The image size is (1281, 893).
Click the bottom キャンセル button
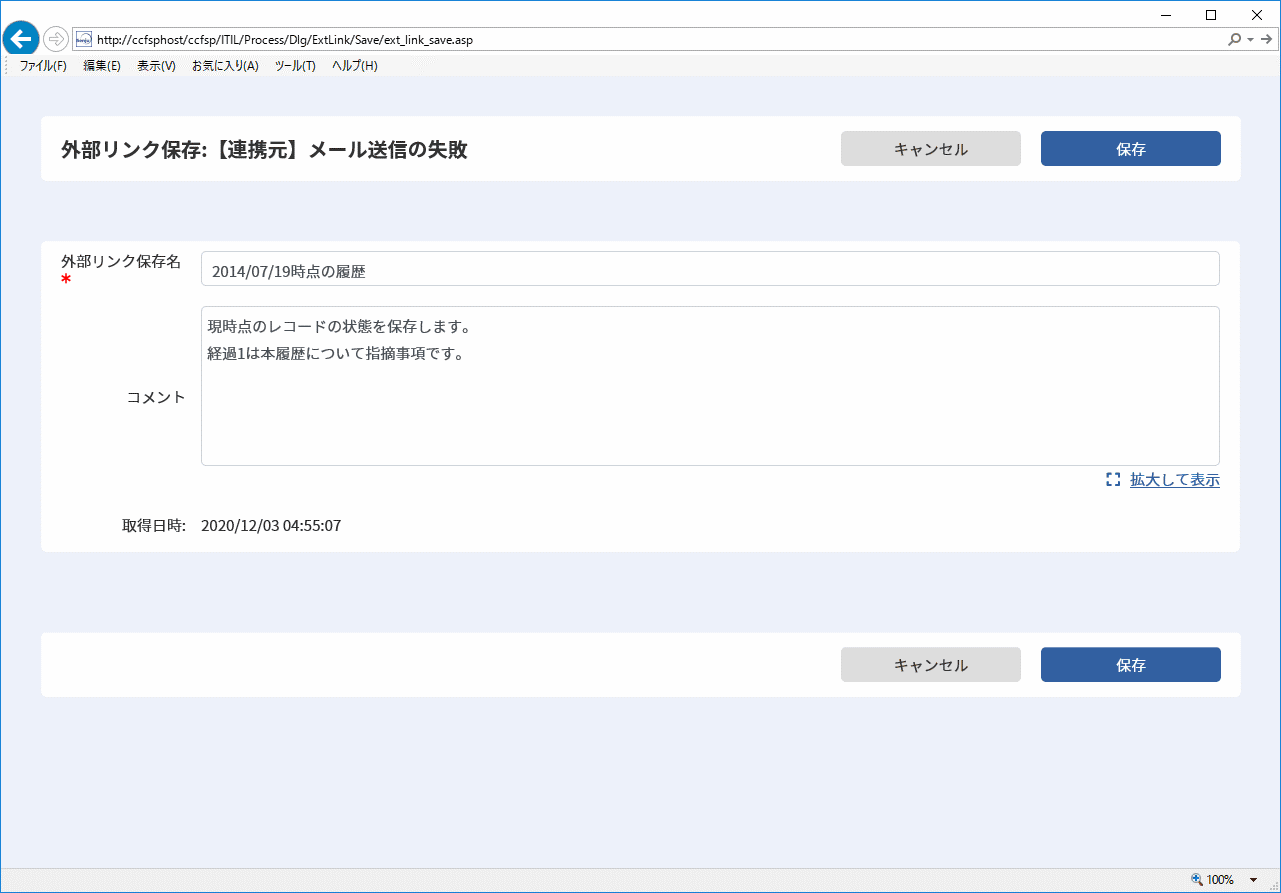point(931,665)
